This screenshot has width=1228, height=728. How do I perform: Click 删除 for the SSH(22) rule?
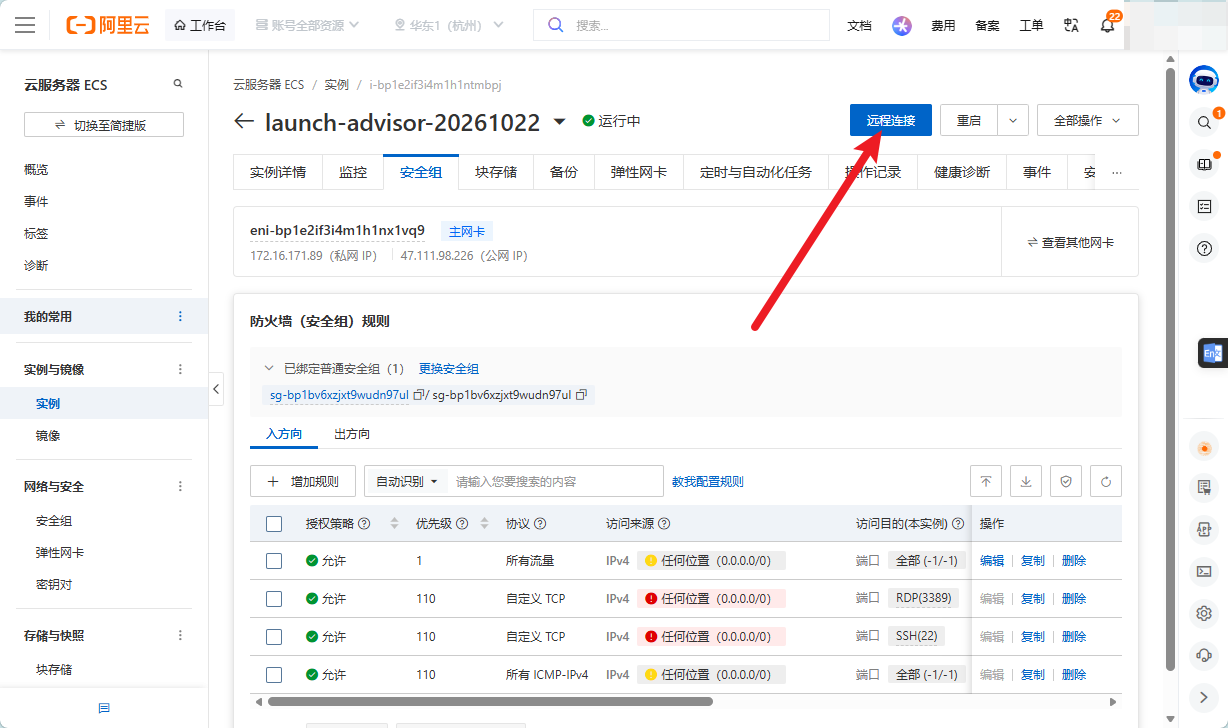coord(1074,637)
